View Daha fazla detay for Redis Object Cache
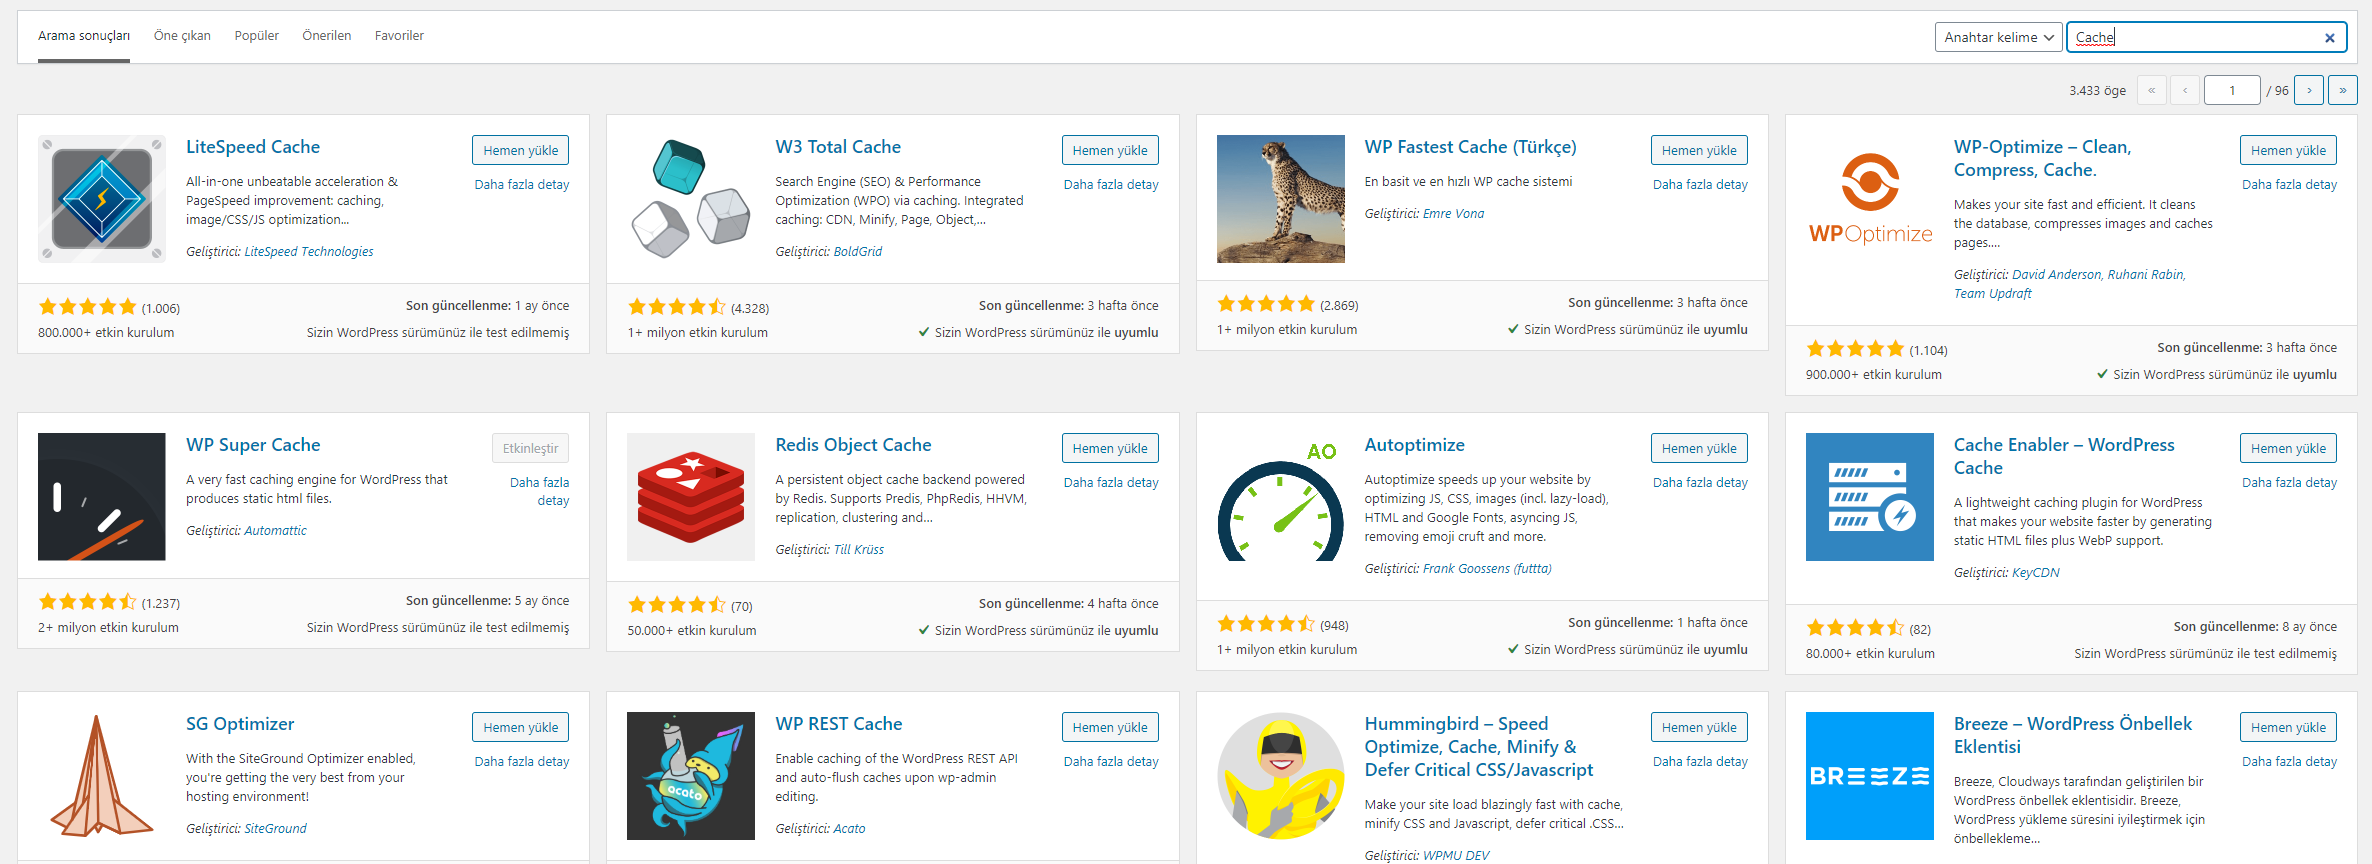 1111,483
